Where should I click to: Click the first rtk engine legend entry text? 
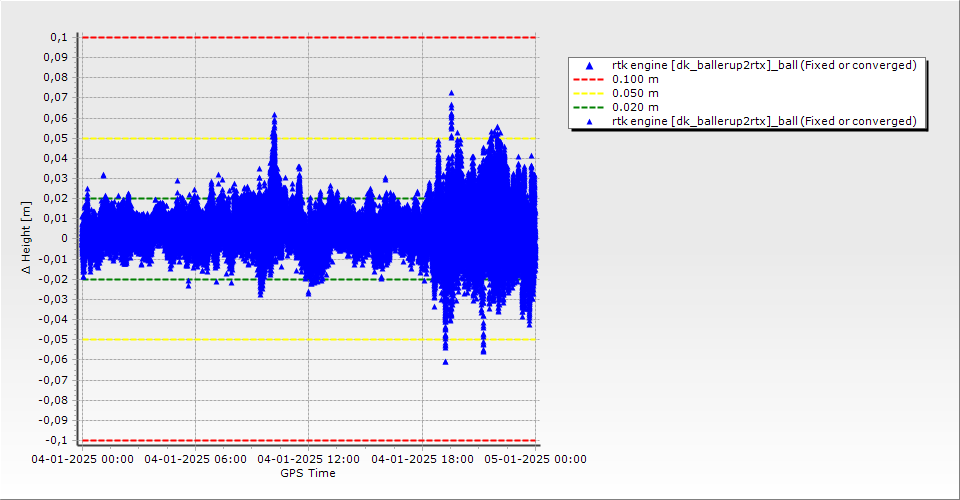[x=764, y=65]
